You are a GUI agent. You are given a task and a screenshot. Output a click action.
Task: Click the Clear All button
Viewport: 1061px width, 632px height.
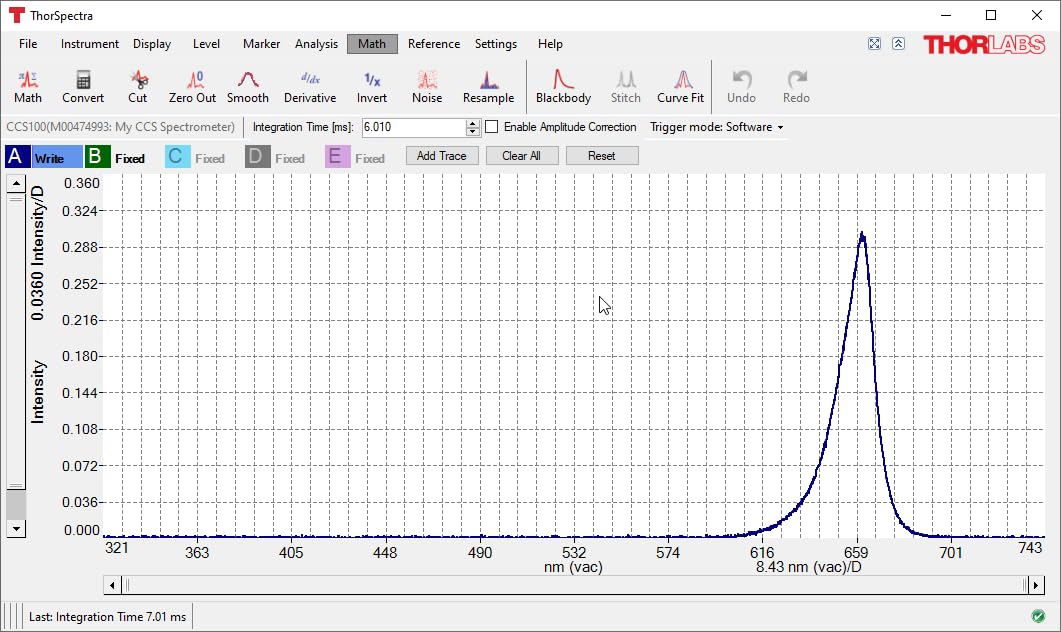(x=522, y=156)
